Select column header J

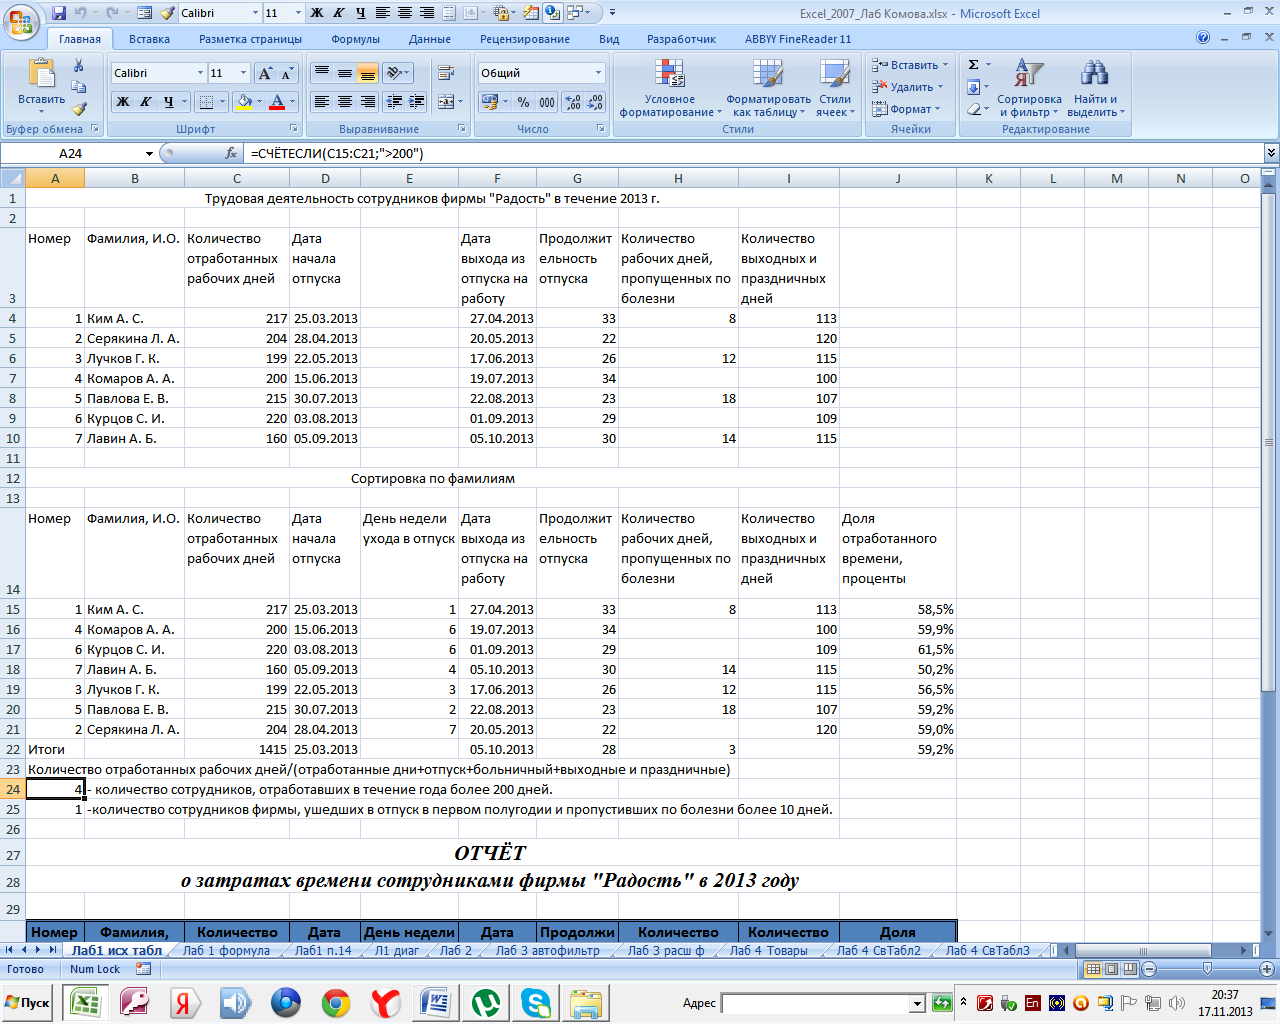[x=898, y=178]
